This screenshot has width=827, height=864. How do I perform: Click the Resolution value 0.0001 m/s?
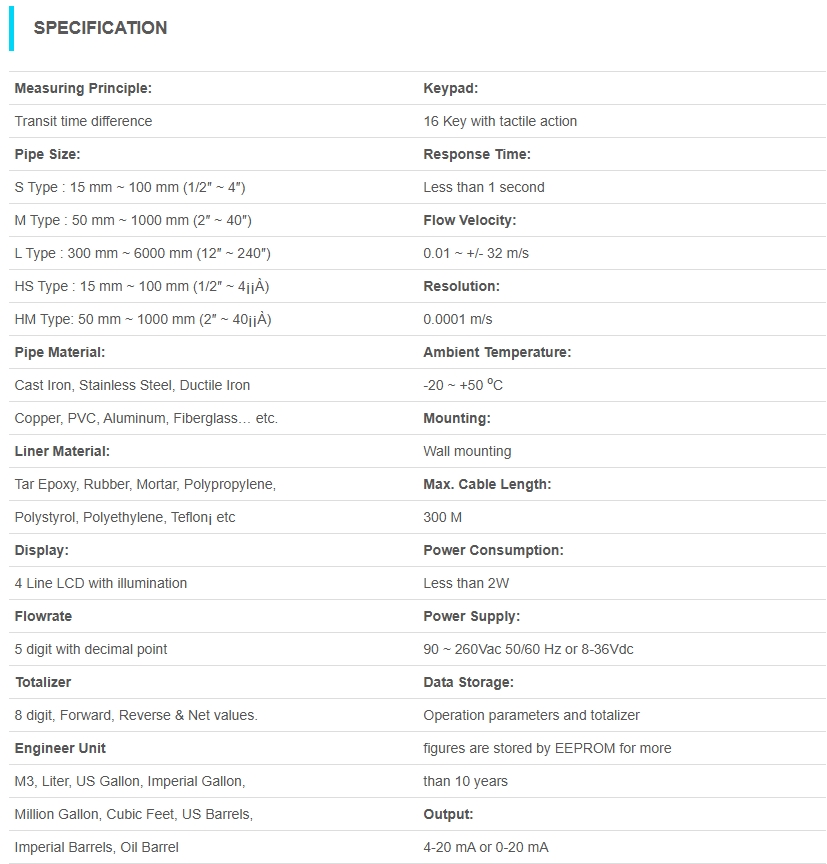[x=458, y=319]
